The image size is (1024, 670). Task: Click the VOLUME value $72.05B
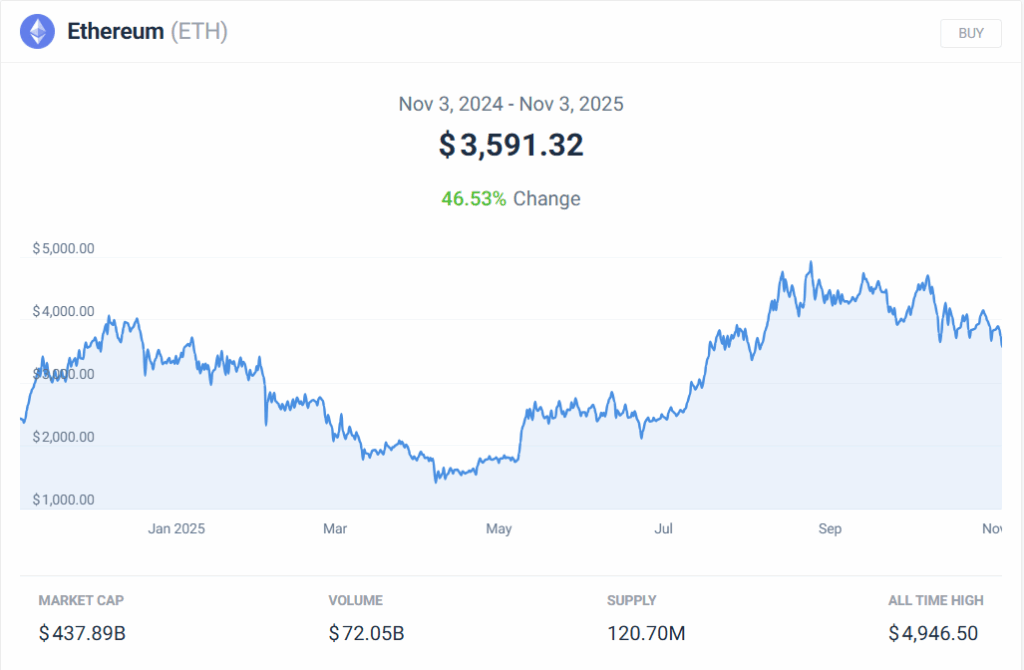366,633
